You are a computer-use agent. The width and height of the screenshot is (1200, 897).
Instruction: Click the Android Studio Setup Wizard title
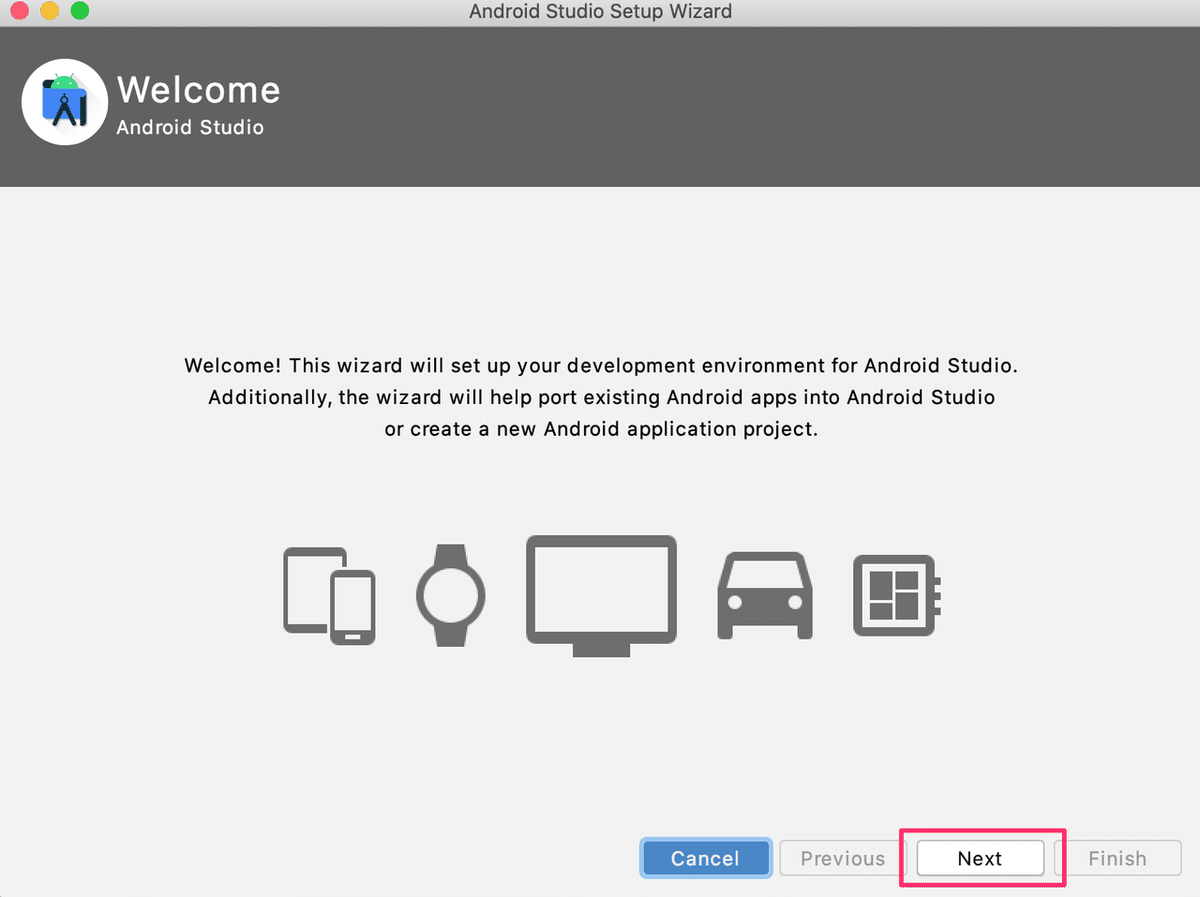(x=600, y=12)
